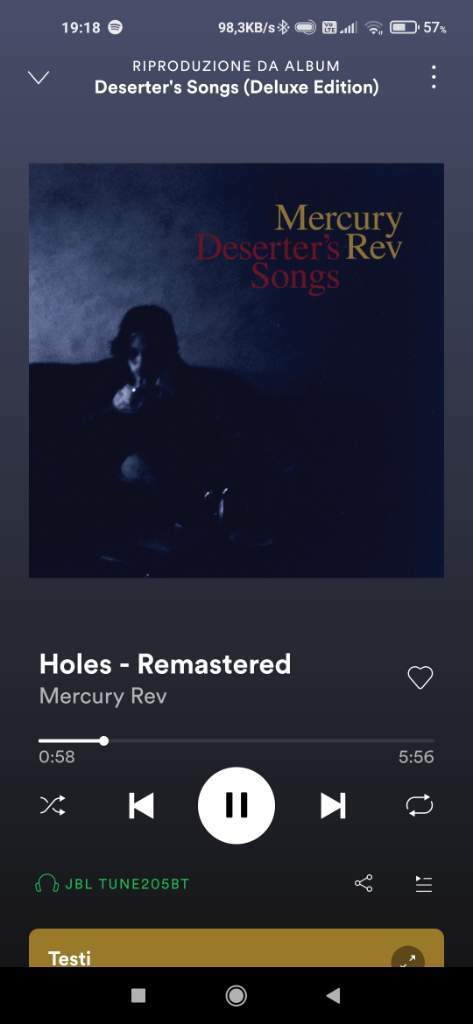Click the playback progress bar handle
The width and height of the screenshot is (473, 1024).
coord(104,741)
